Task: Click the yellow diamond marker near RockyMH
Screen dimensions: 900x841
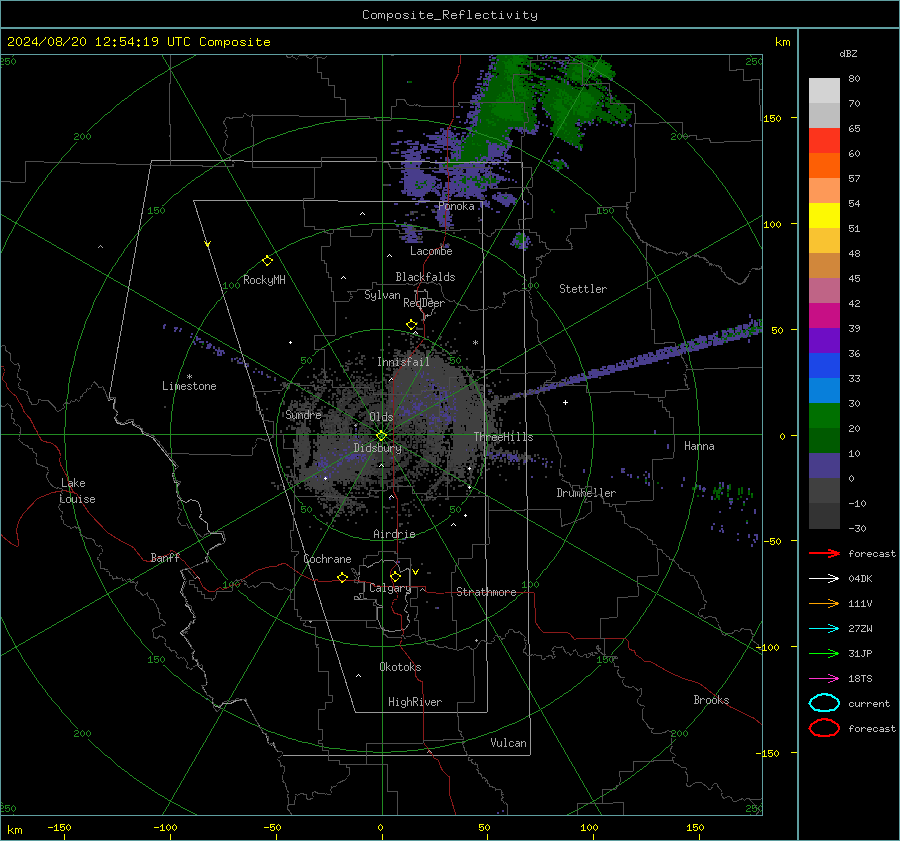Action: [x=267, y=261]
